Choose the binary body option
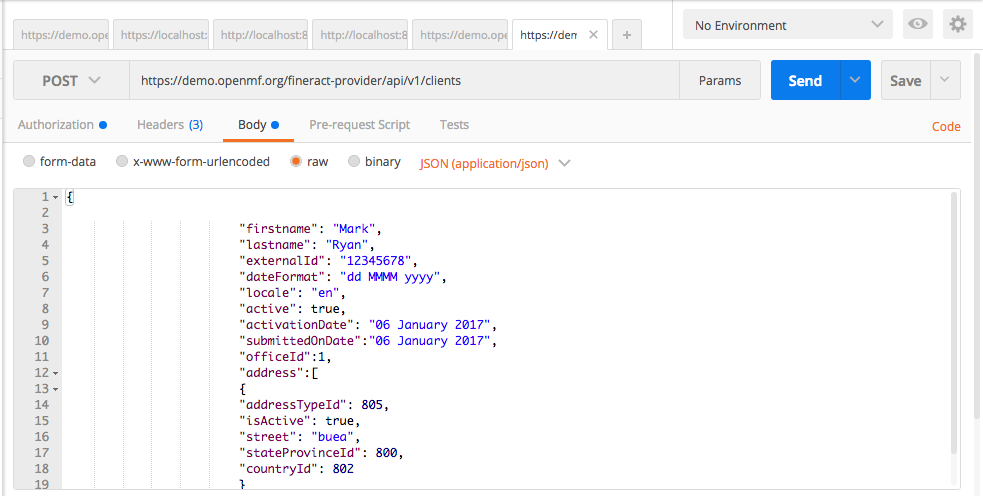The height and width of the screenshot is (496, 983). coord(354,162)
